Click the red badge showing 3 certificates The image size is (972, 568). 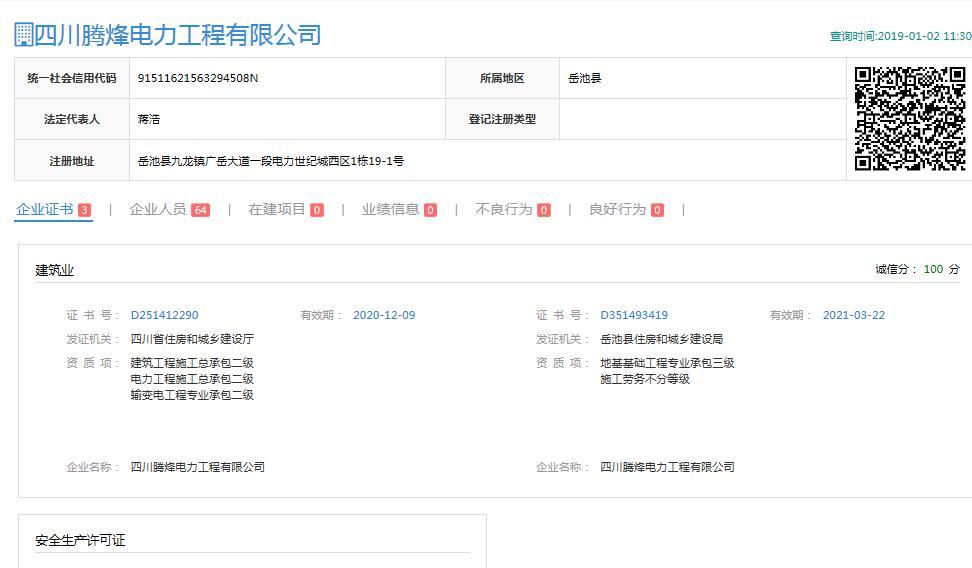[x=84, y=210]
